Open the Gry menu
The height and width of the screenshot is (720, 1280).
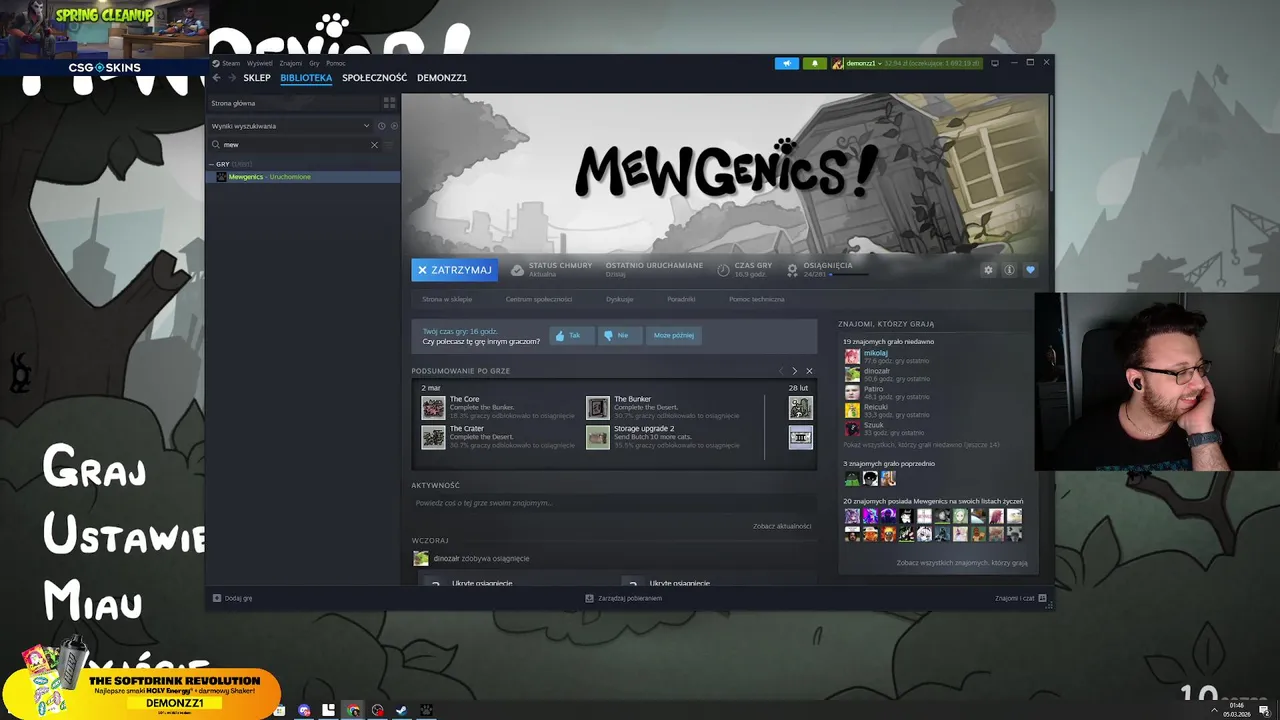click(x=314, y=63)
